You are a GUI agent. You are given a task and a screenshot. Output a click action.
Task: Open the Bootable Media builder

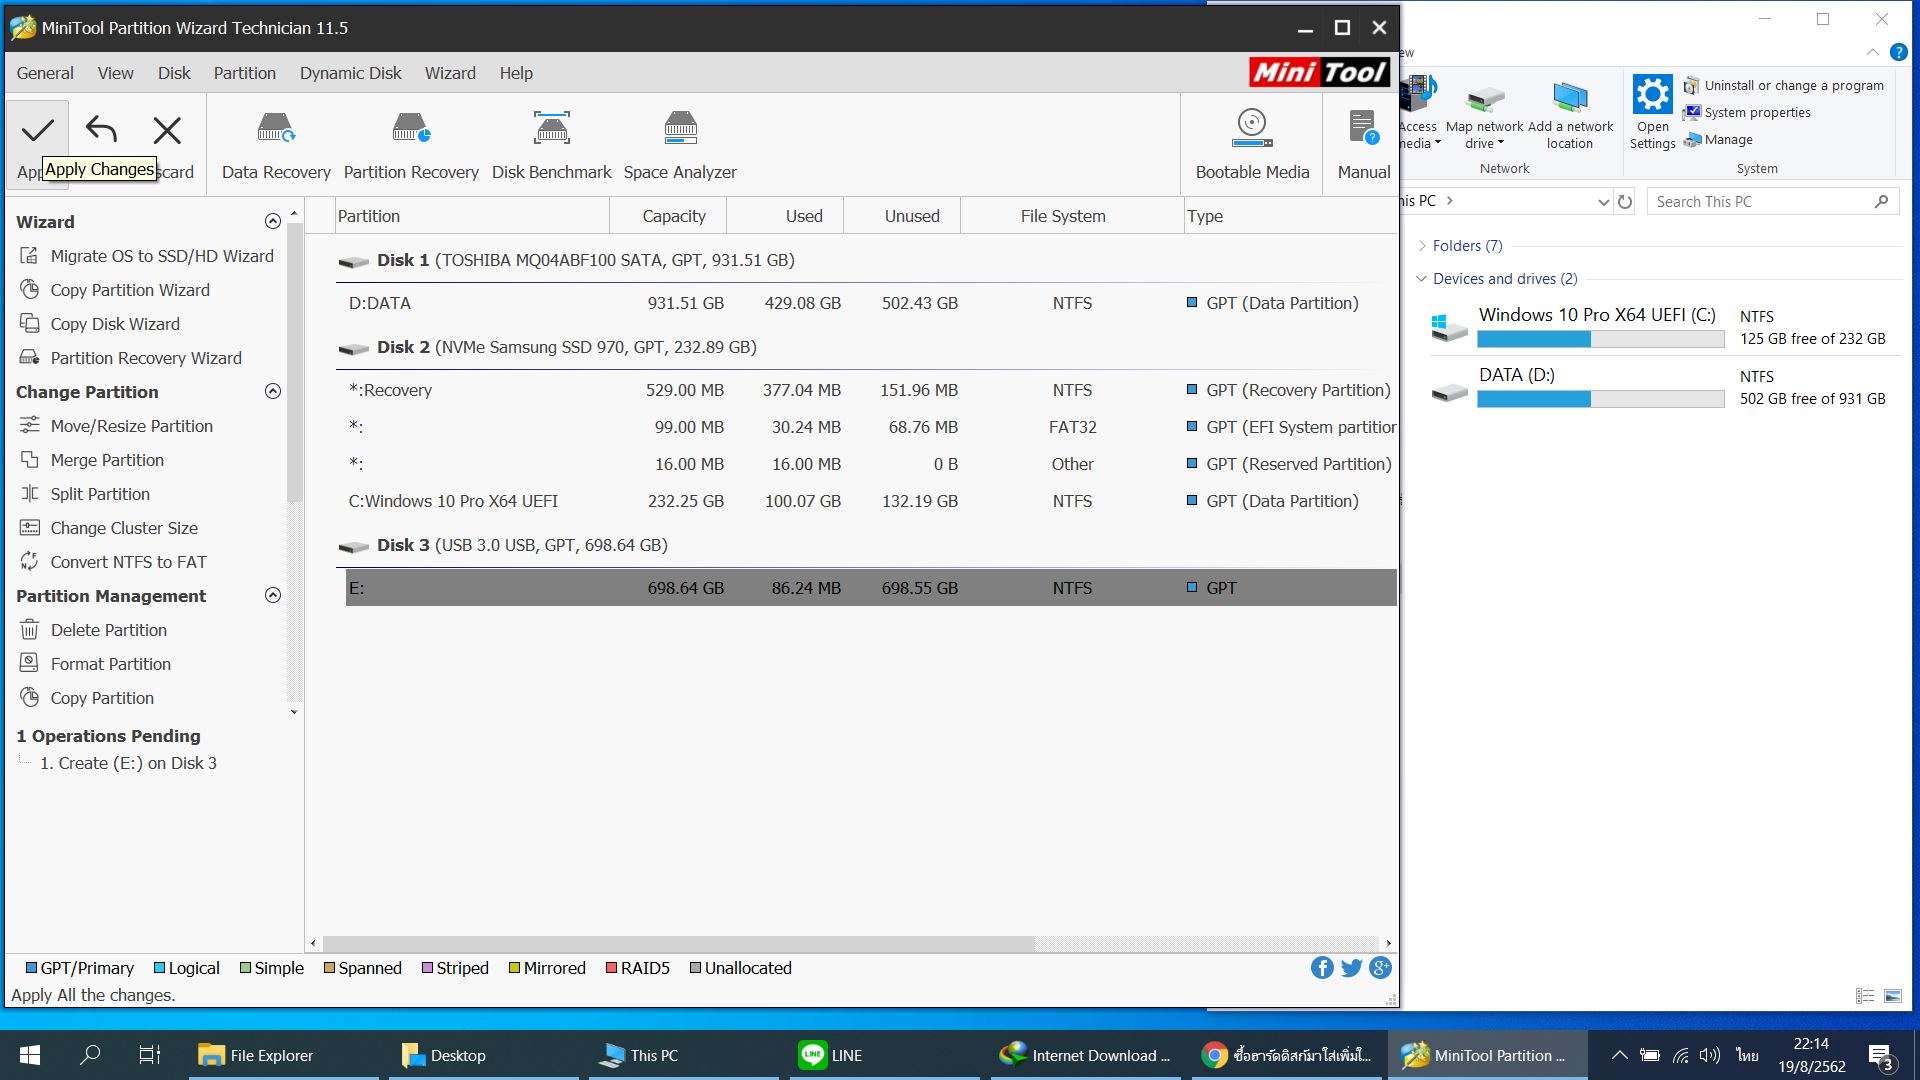[x=1252, y=145]
